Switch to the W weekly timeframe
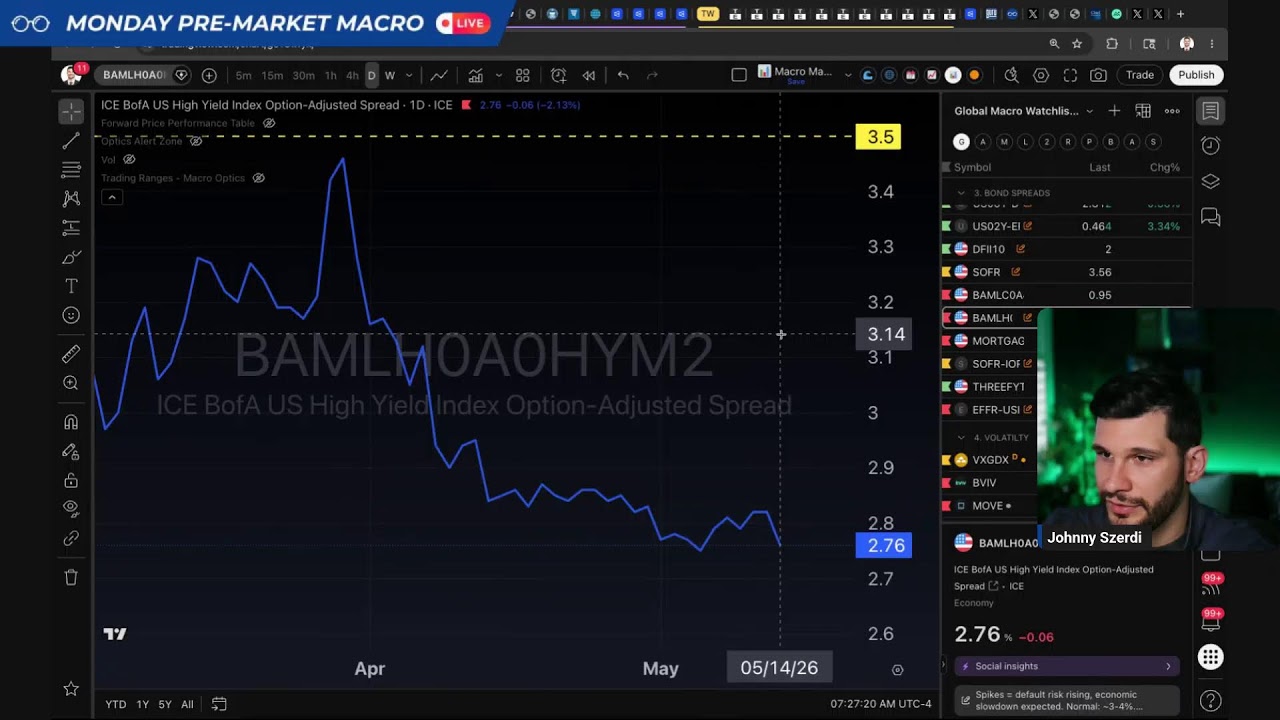Image resolution: width=1280 pixels, height=720 pixels. click(390, 75)
